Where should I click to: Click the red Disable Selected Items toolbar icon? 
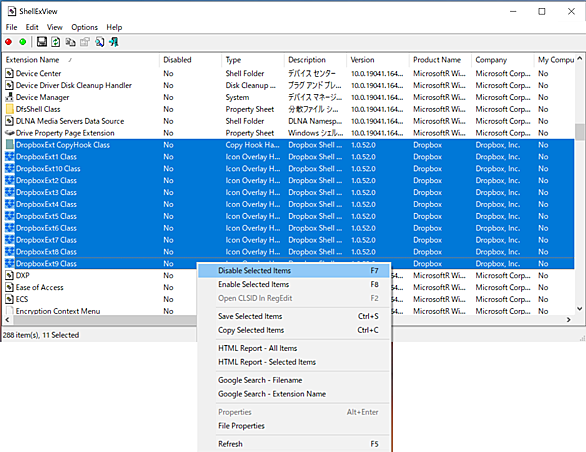tap(9, 42)
